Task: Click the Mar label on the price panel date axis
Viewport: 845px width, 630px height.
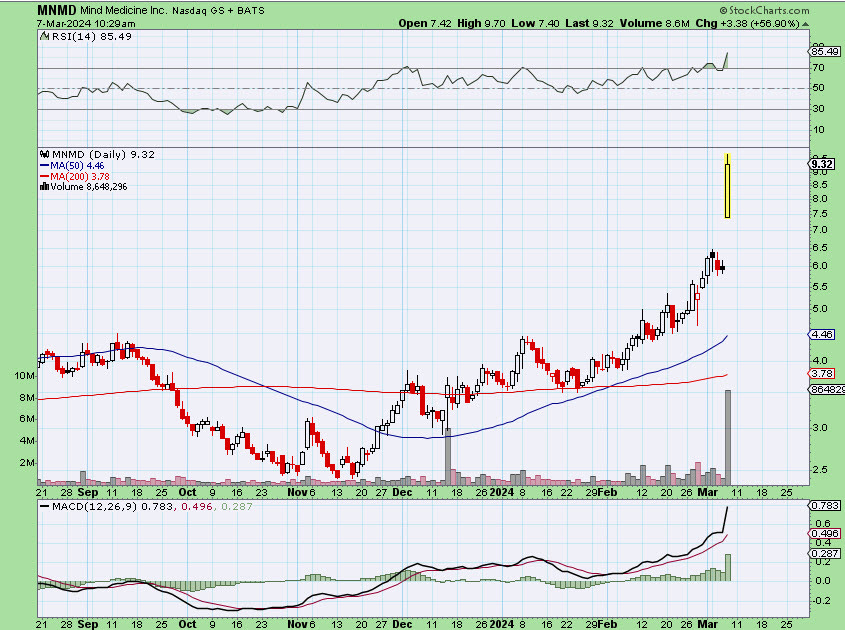Action: (708, 493)
